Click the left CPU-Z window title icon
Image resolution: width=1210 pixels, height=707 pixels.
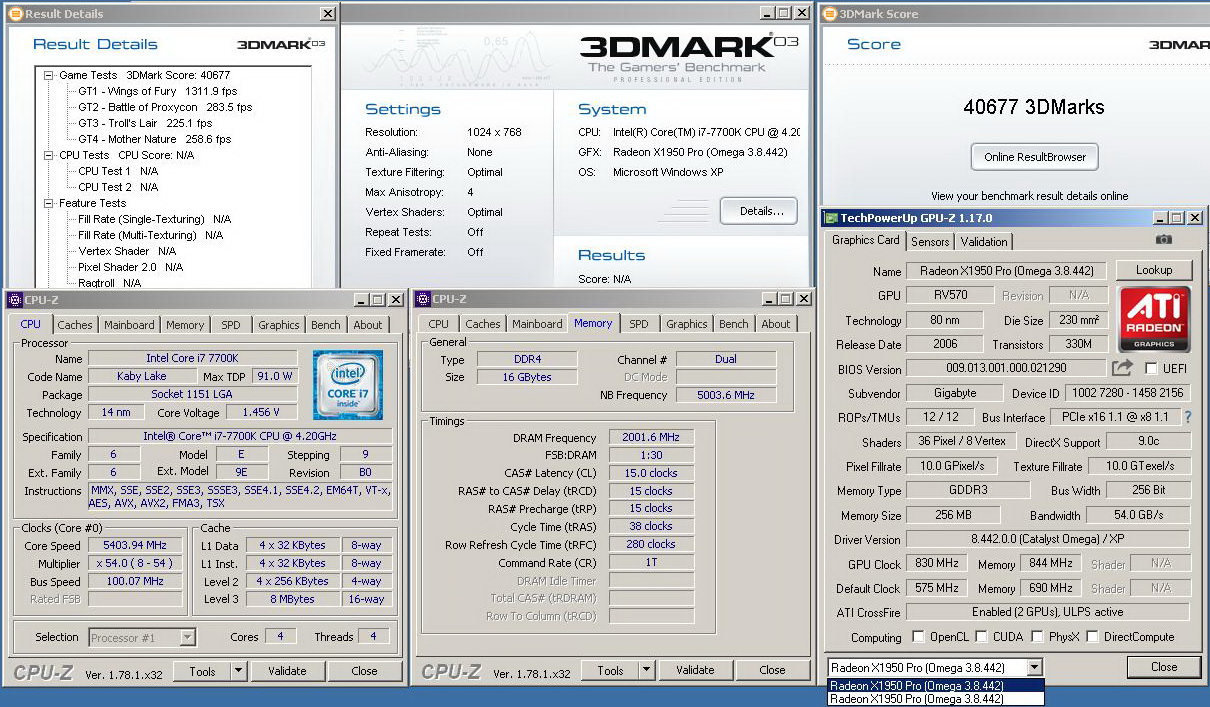[x=15, y=299]
